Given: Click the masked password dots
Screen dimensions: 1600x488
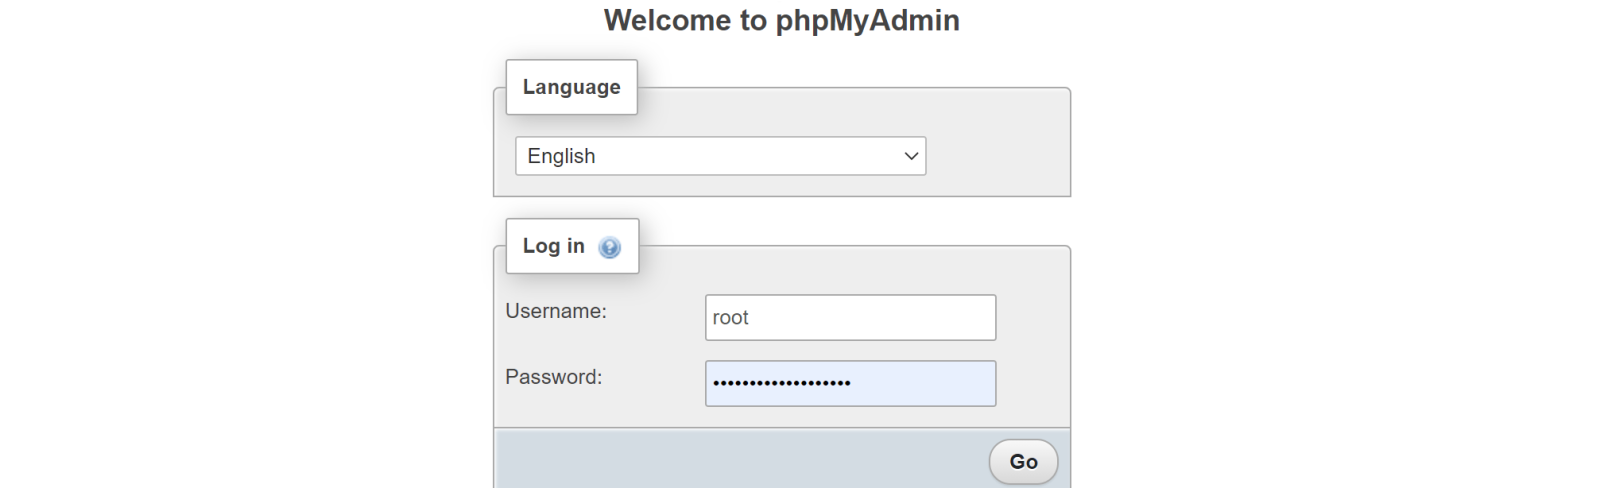Looking at the screenshot, I should (781, 384).
